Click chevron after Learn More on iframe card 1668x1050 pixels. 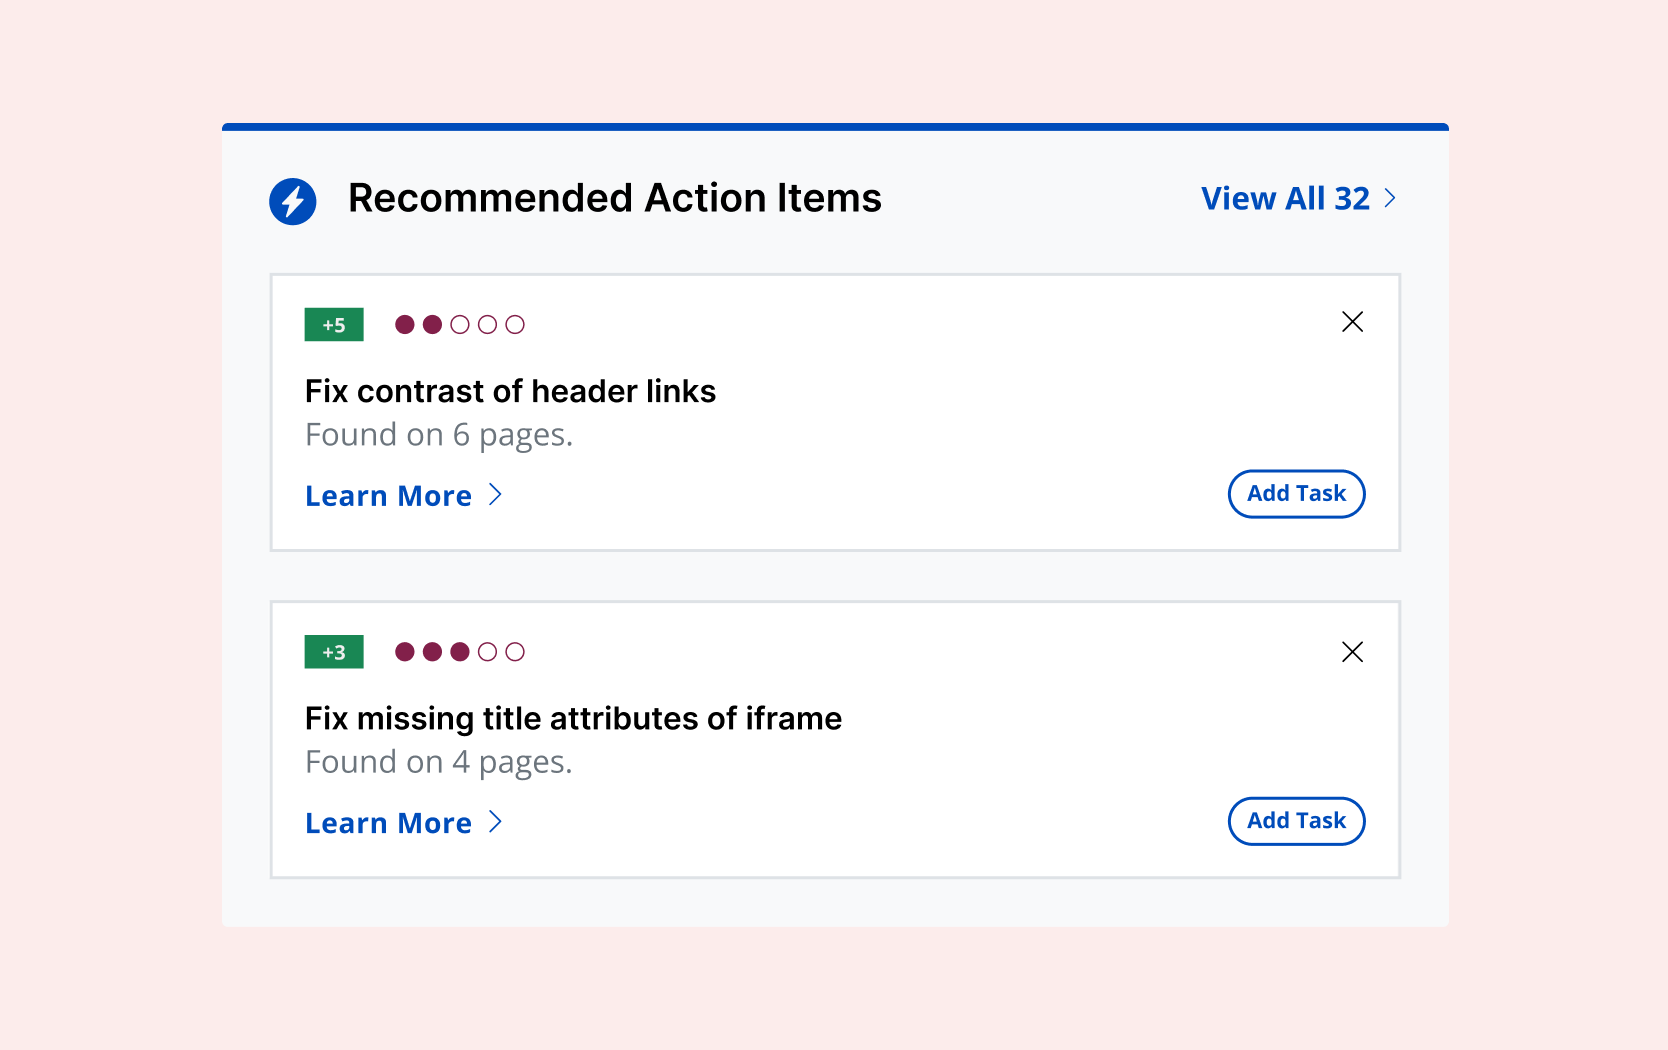(x=495, y=822)
